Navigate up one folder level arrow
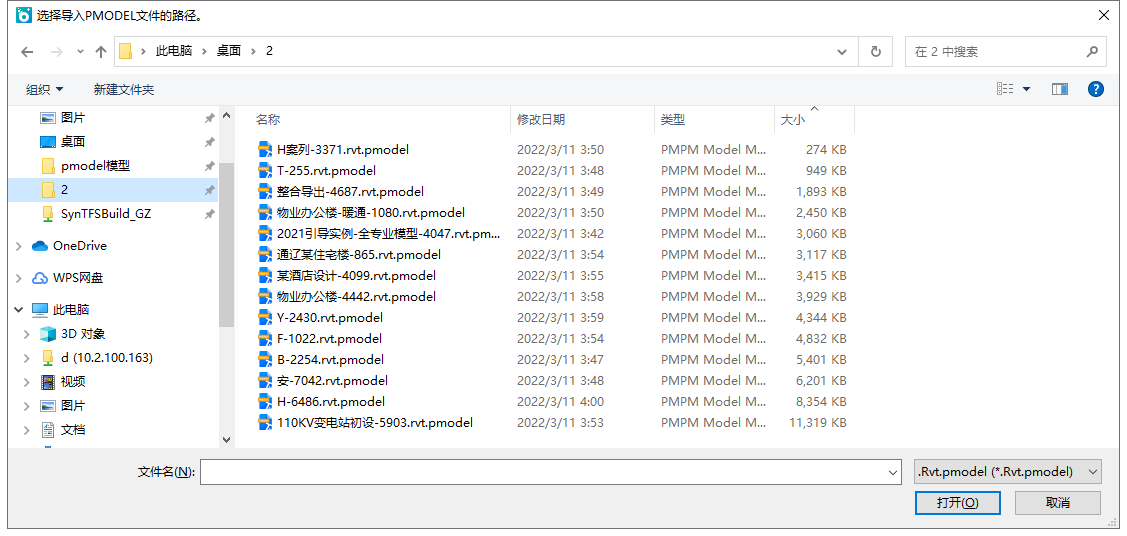 tap(101, 52)
